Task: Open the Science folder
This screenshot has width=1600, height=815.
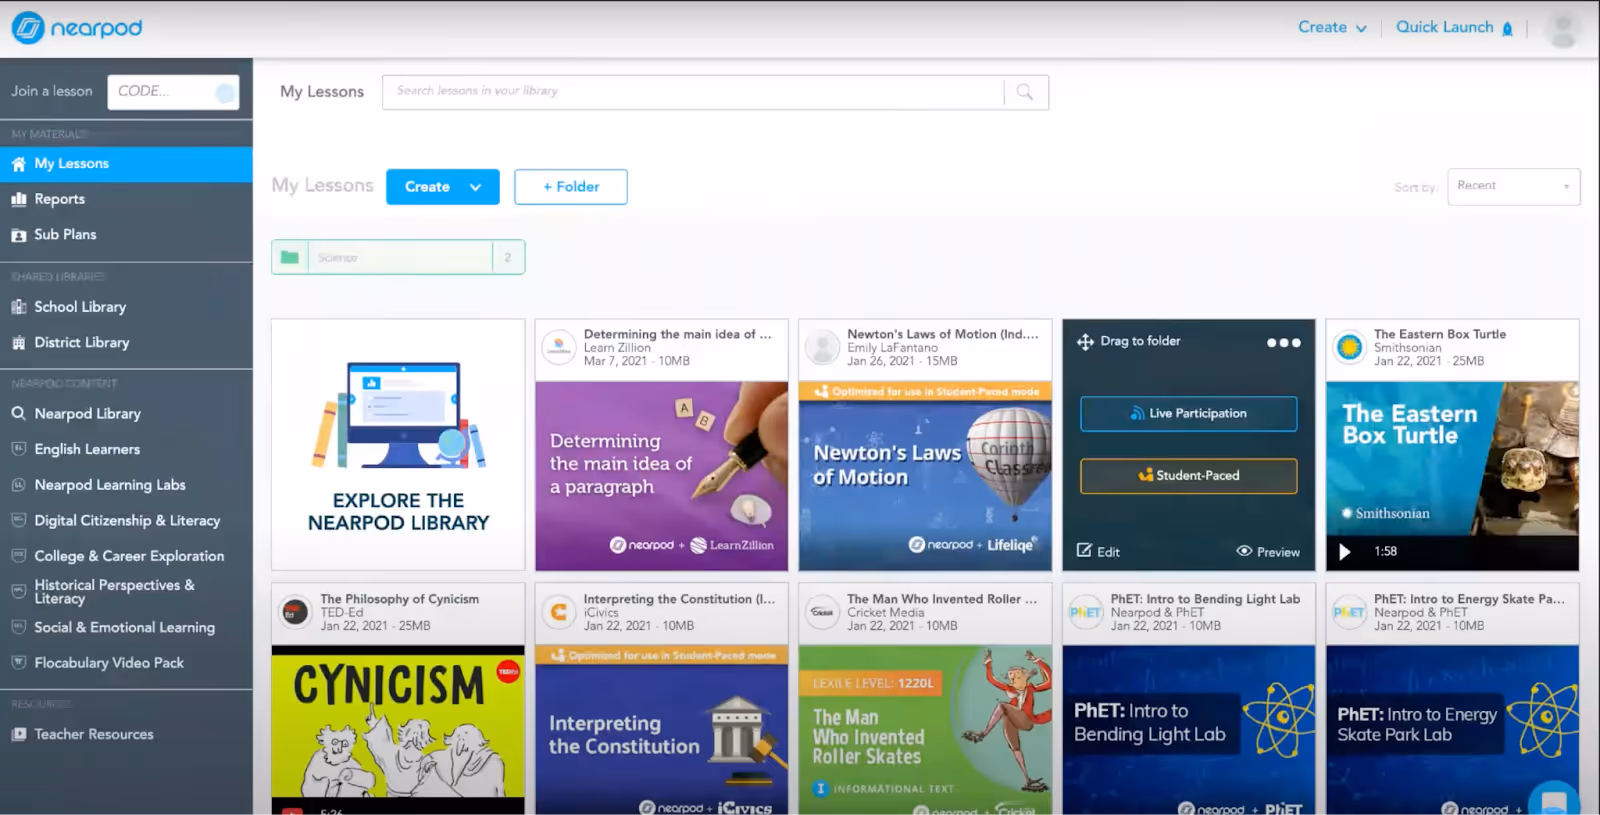Action: point(398,257)
